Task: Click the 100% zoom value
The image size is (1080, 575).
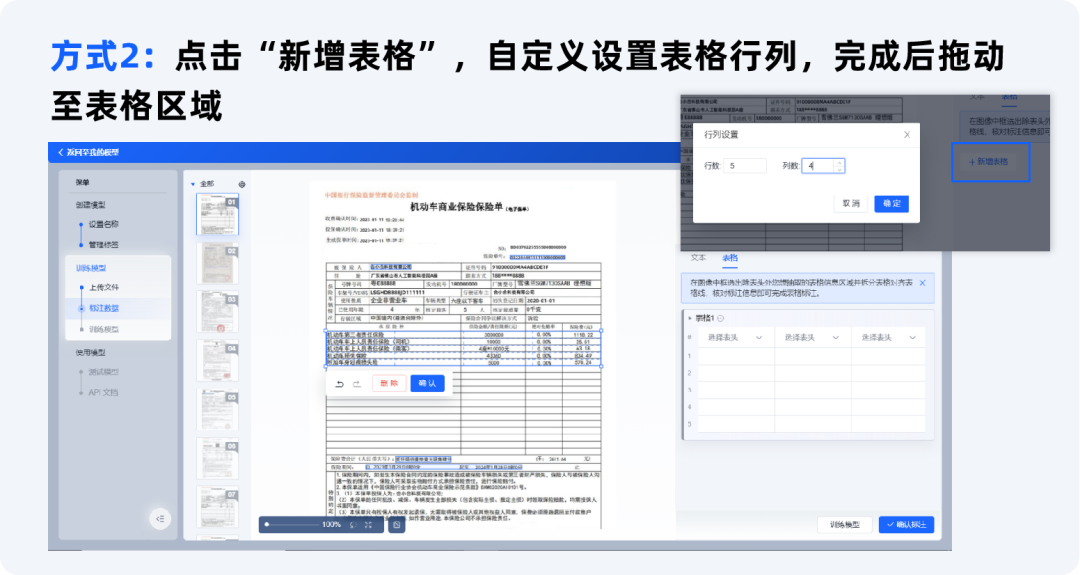Action: click(x=331, y=525)
